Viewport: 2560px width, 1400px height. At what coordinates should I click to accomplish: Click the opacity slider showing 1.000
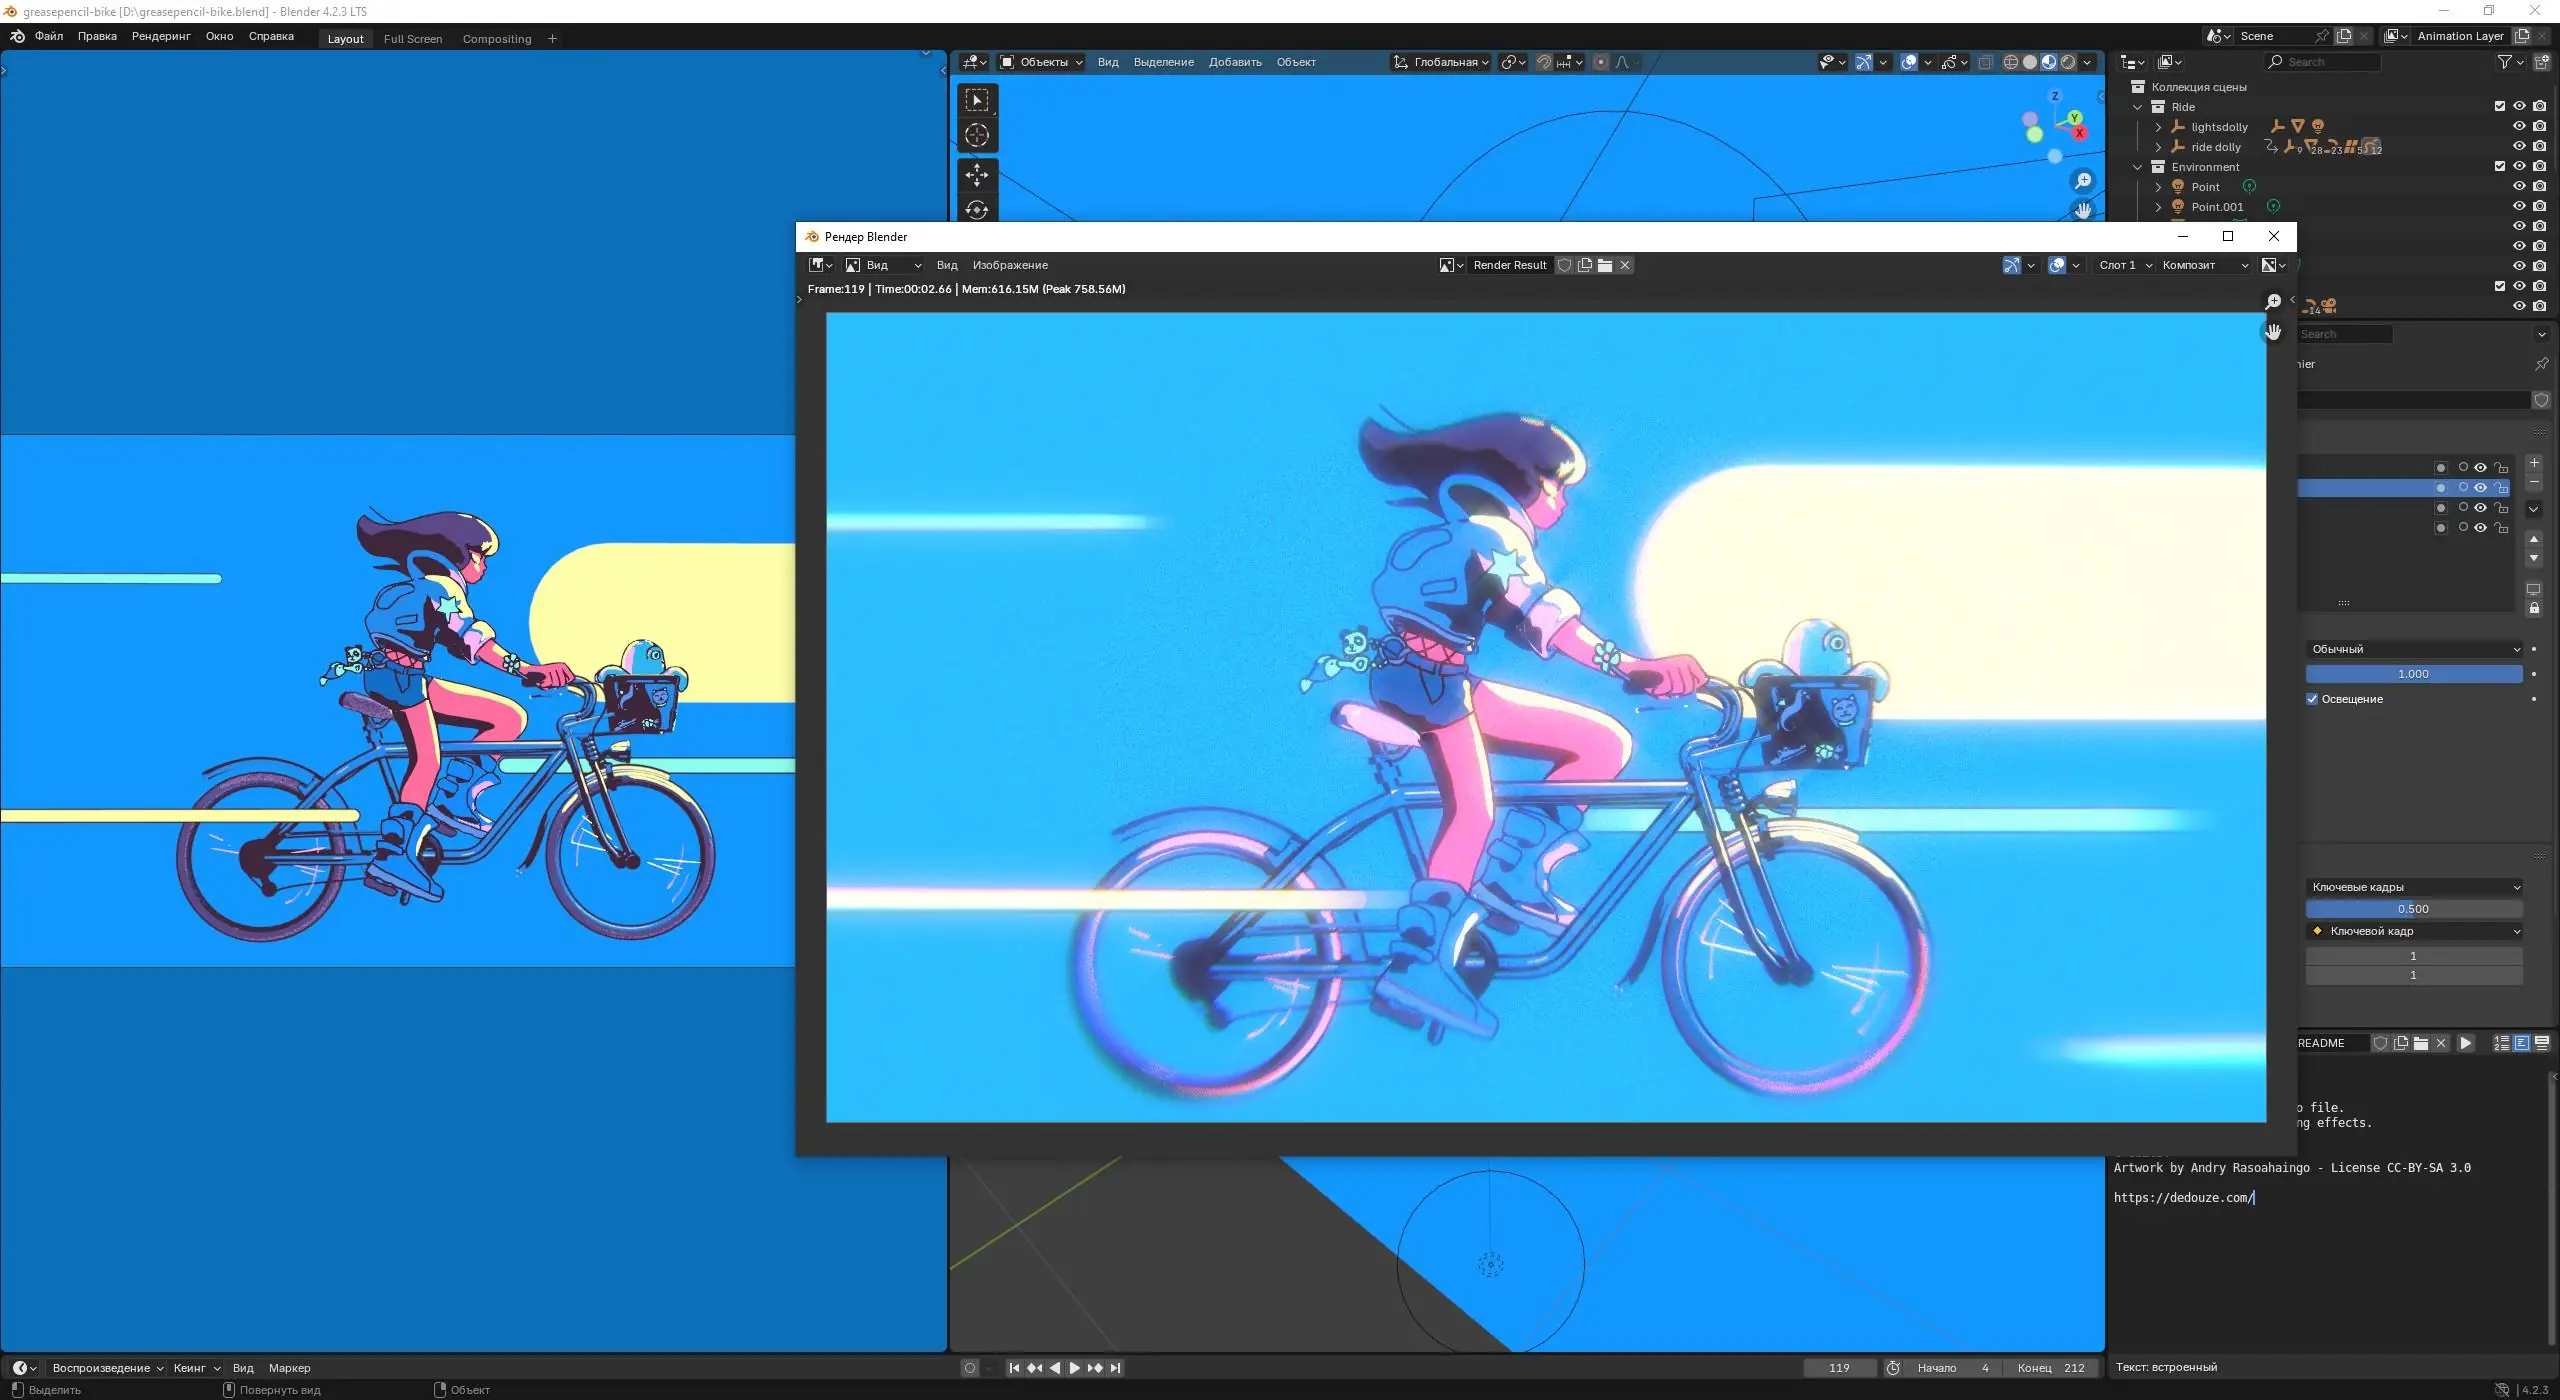2413,674
